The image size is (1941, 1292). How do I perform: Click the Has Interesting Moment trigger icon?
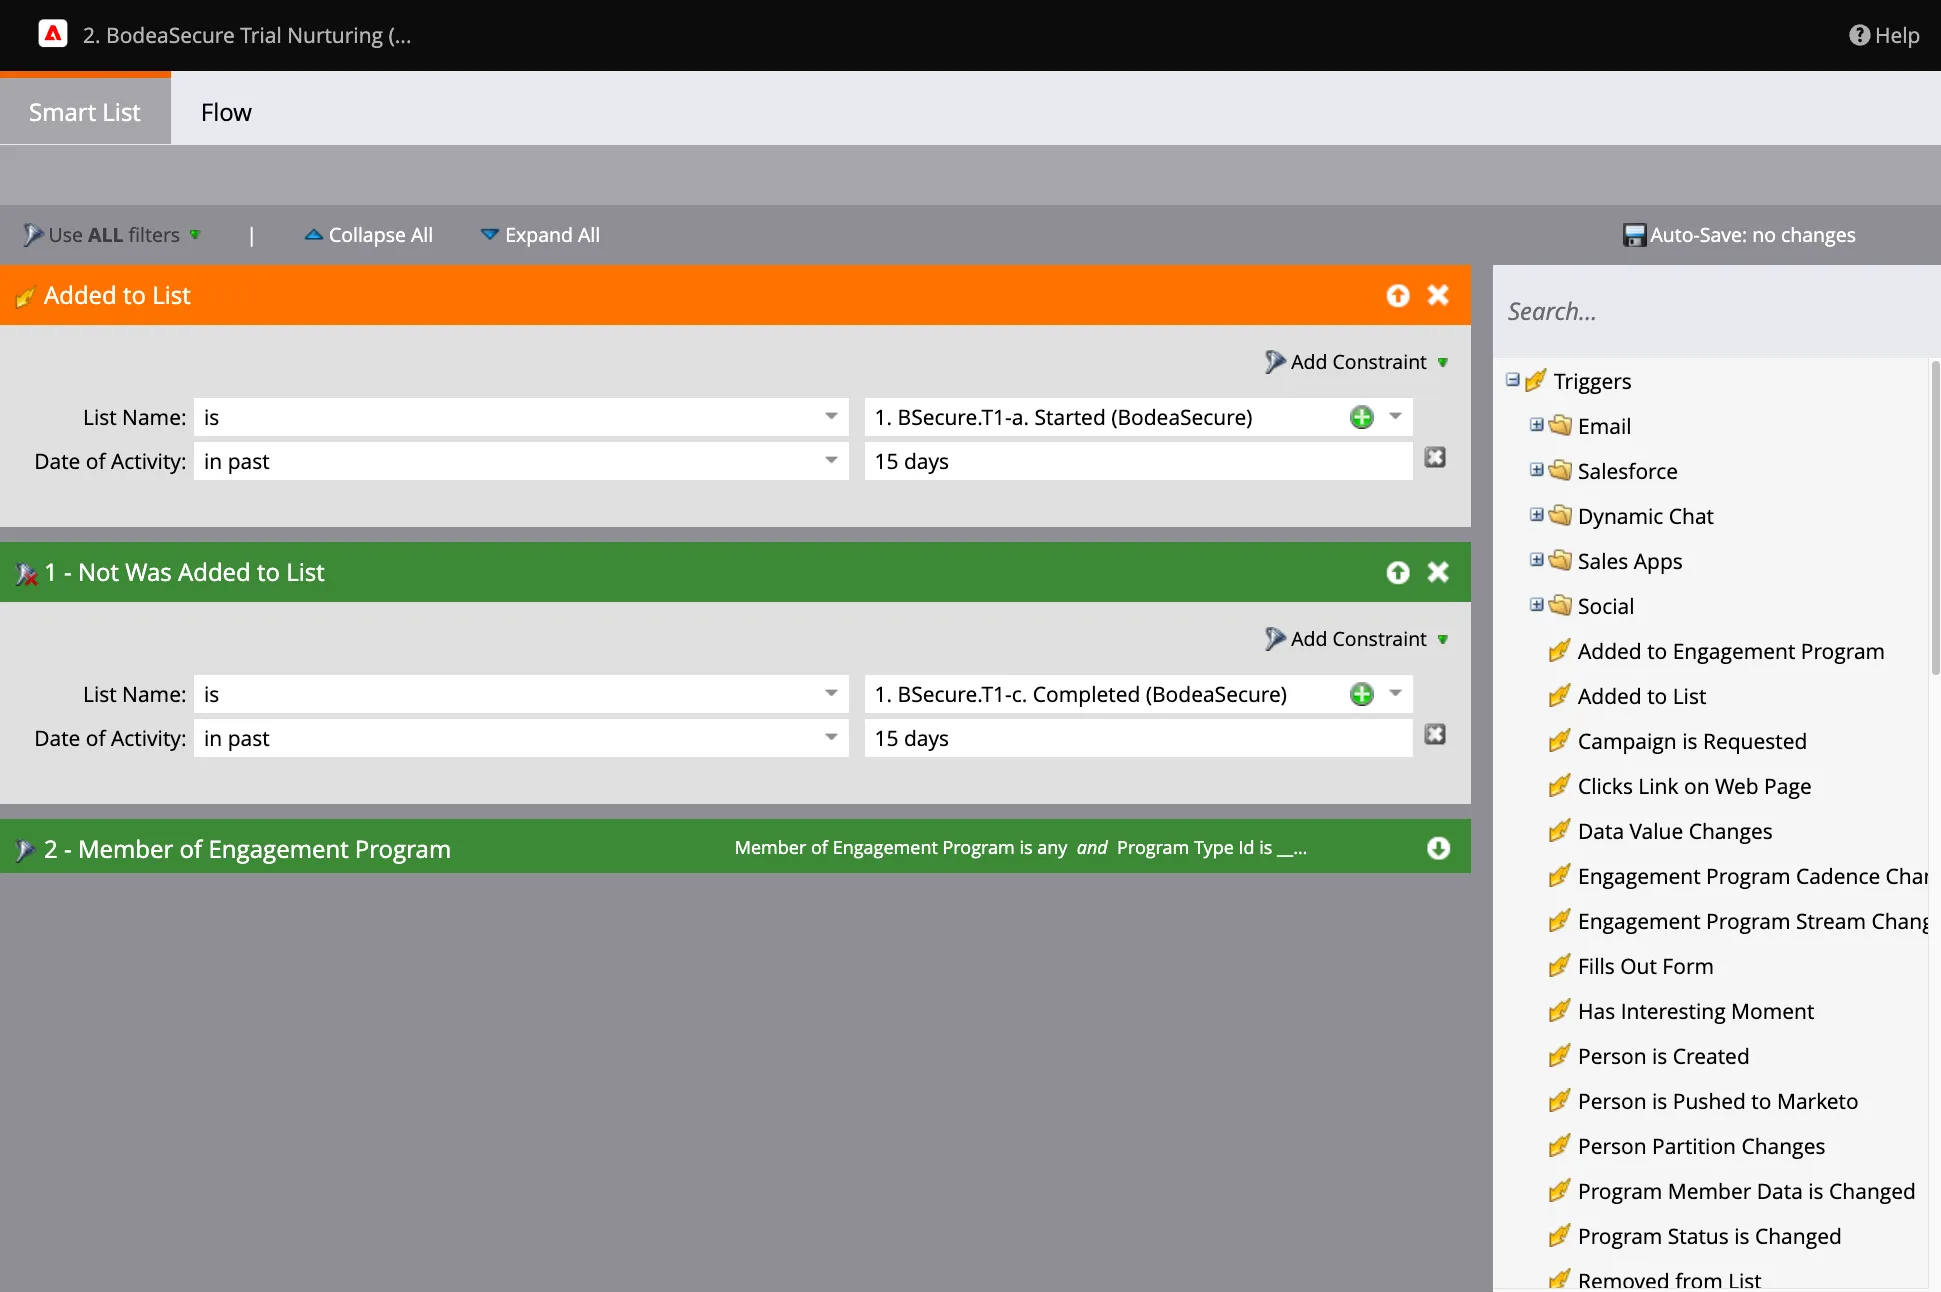click(x=1559, y=1011)
